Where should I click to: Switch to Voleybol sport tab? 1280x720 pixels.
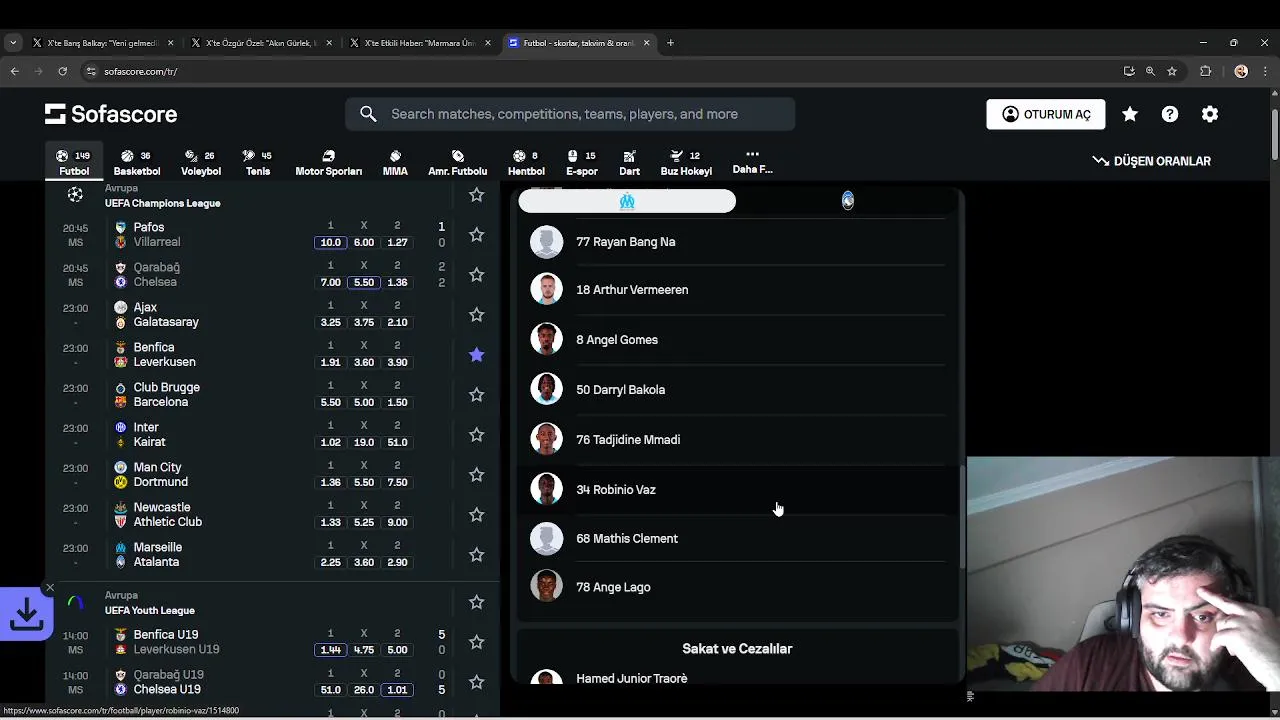[x=201, y=163]
